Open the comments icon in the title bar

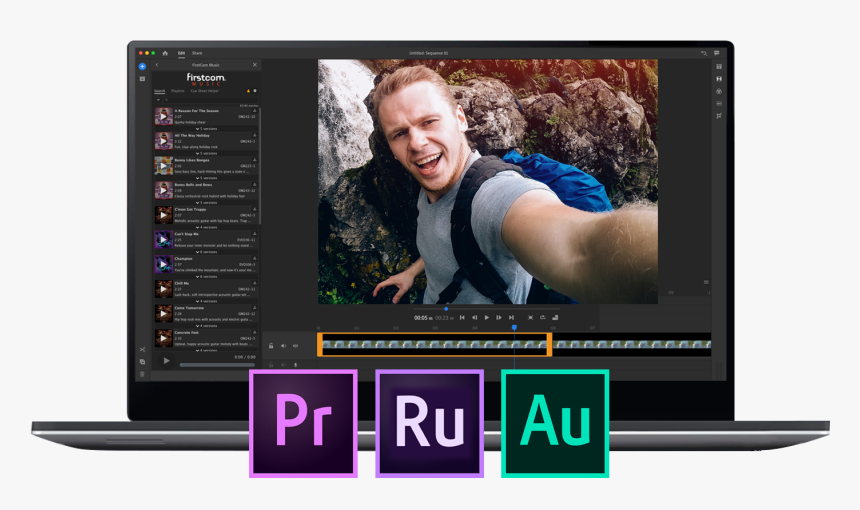pos(716,53)
